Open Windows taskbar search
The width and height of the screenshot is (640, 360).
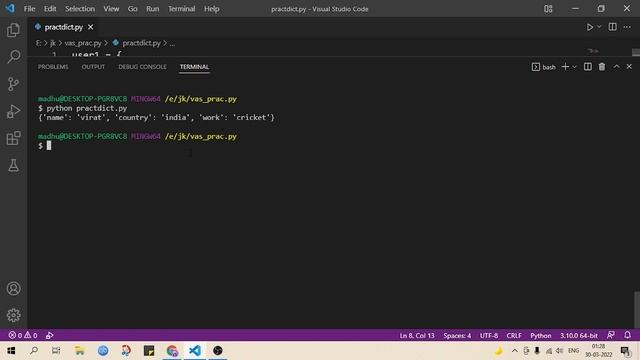point(34,351)
